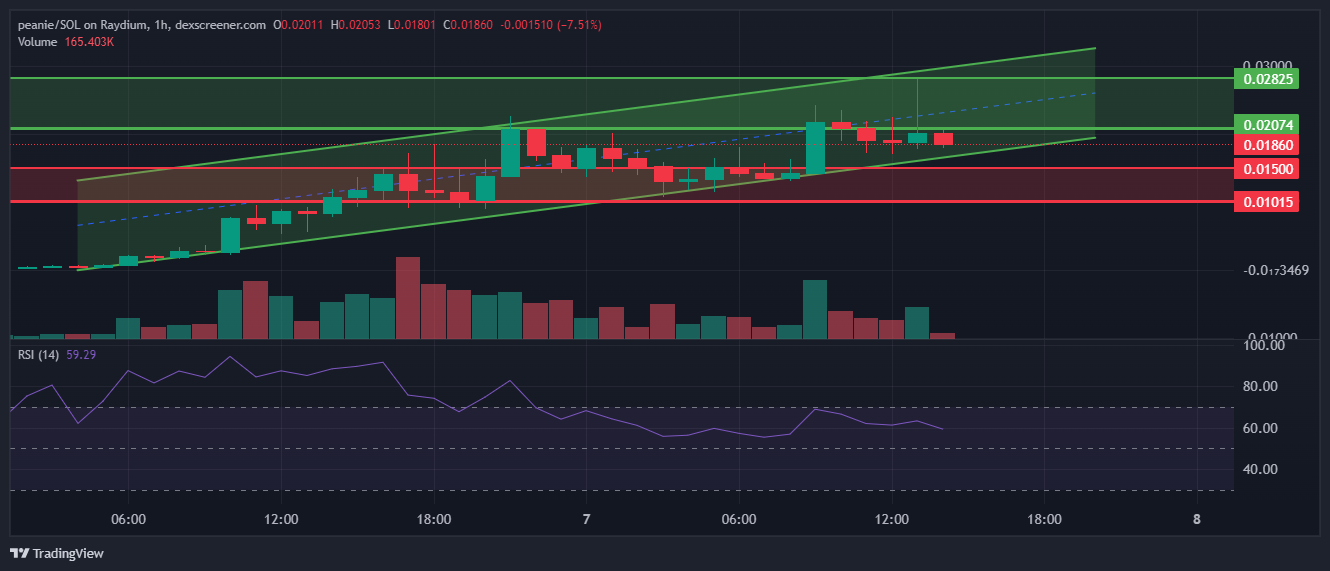Viewport: 1330px width, 571px height.
Task: Click the TradingView logo icon
Action: coord(19,553)
